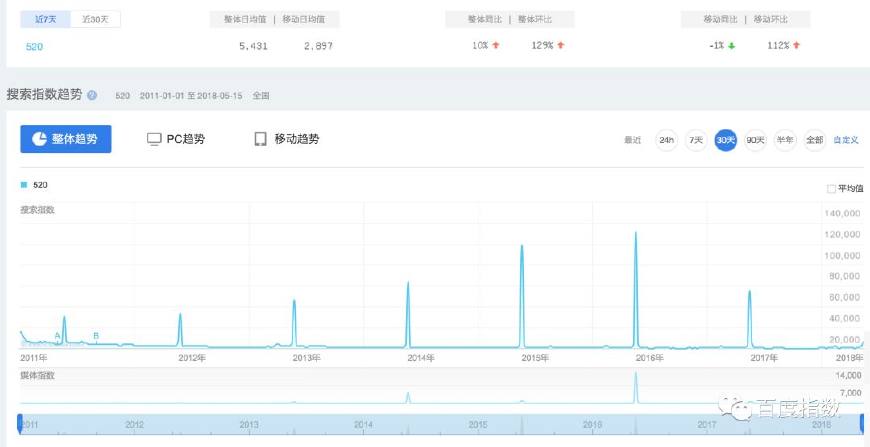Select the 整体趋势 overall trend button
870x447 pixels.
[x=65, y=139]
